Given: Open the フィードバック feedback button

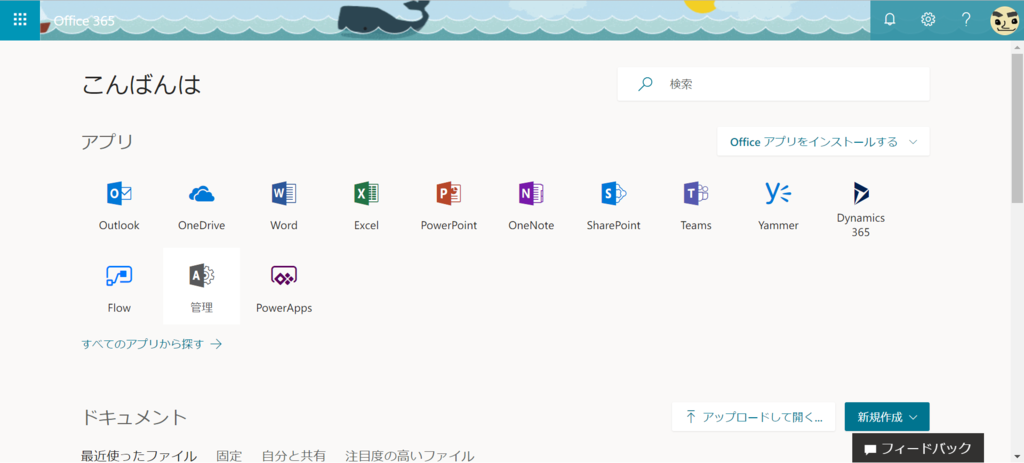Looking at the screenshot, I should coord(918,449).
